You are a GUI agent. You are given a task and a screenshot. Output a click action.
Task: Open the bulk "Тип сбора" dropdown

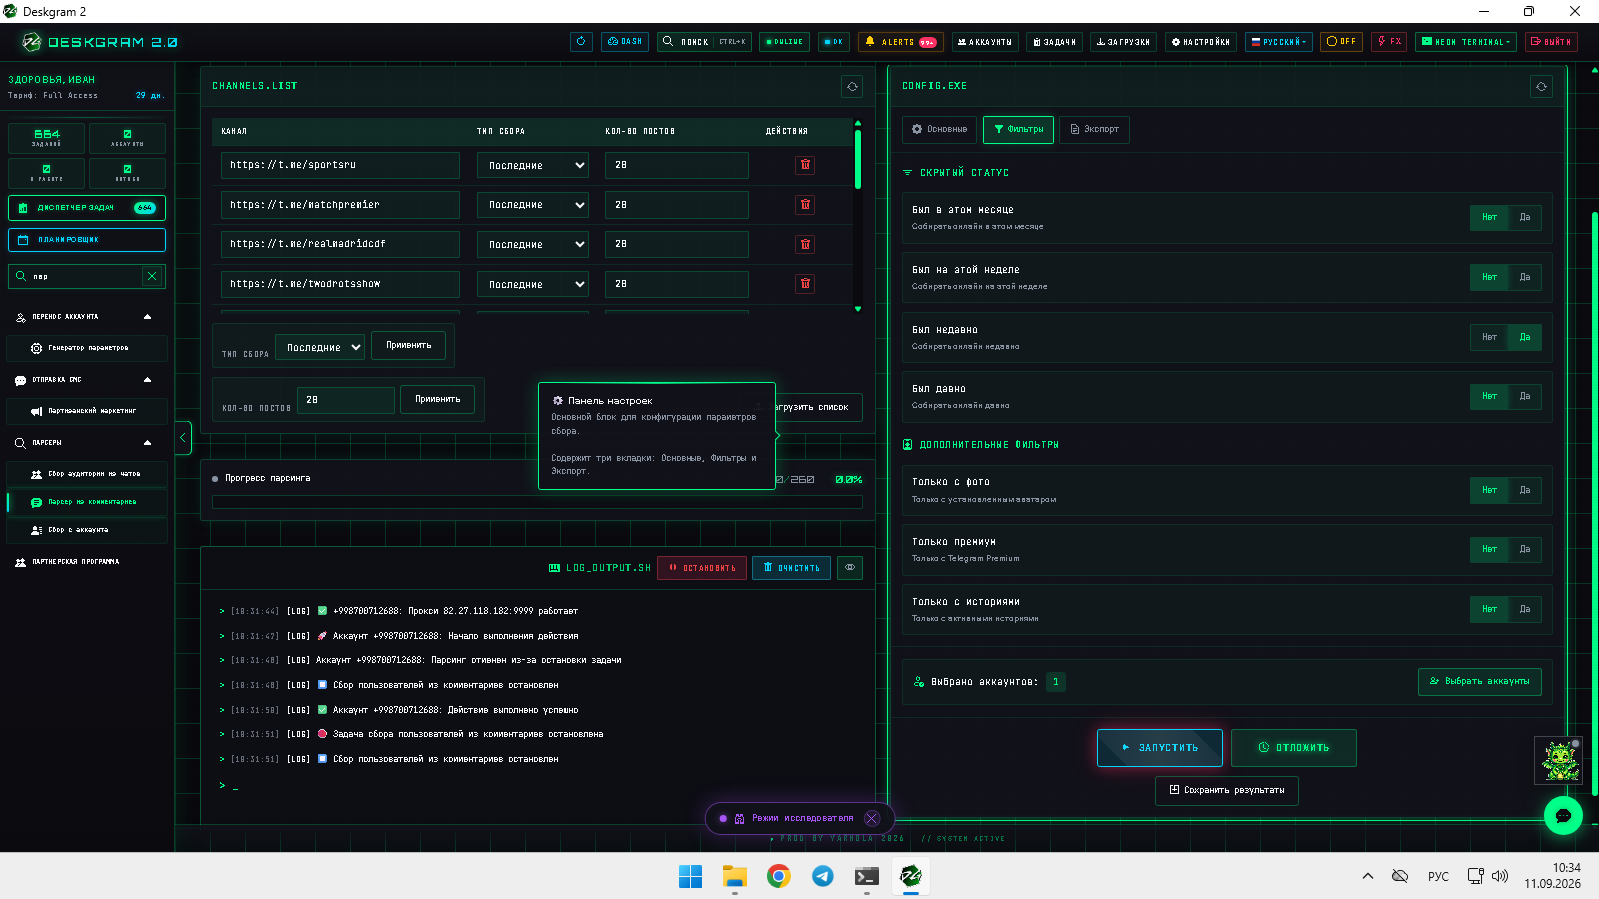(x=320, y=347)
